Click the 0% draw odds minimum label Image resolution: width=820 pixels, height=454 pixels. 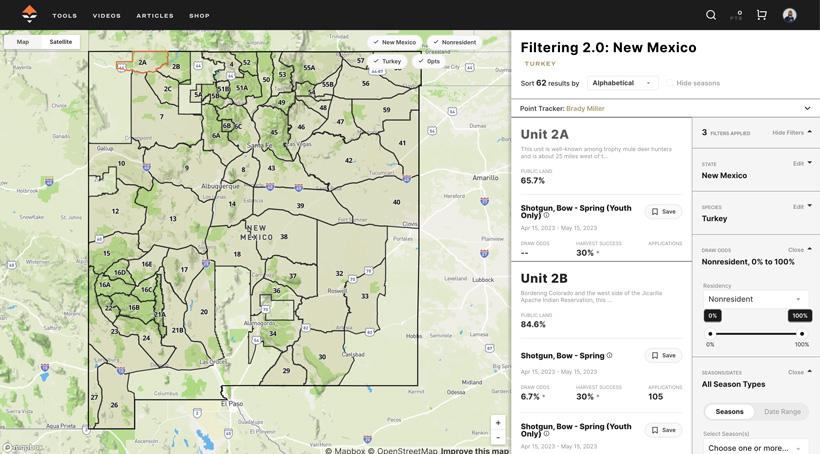click(x=713, y=315)
